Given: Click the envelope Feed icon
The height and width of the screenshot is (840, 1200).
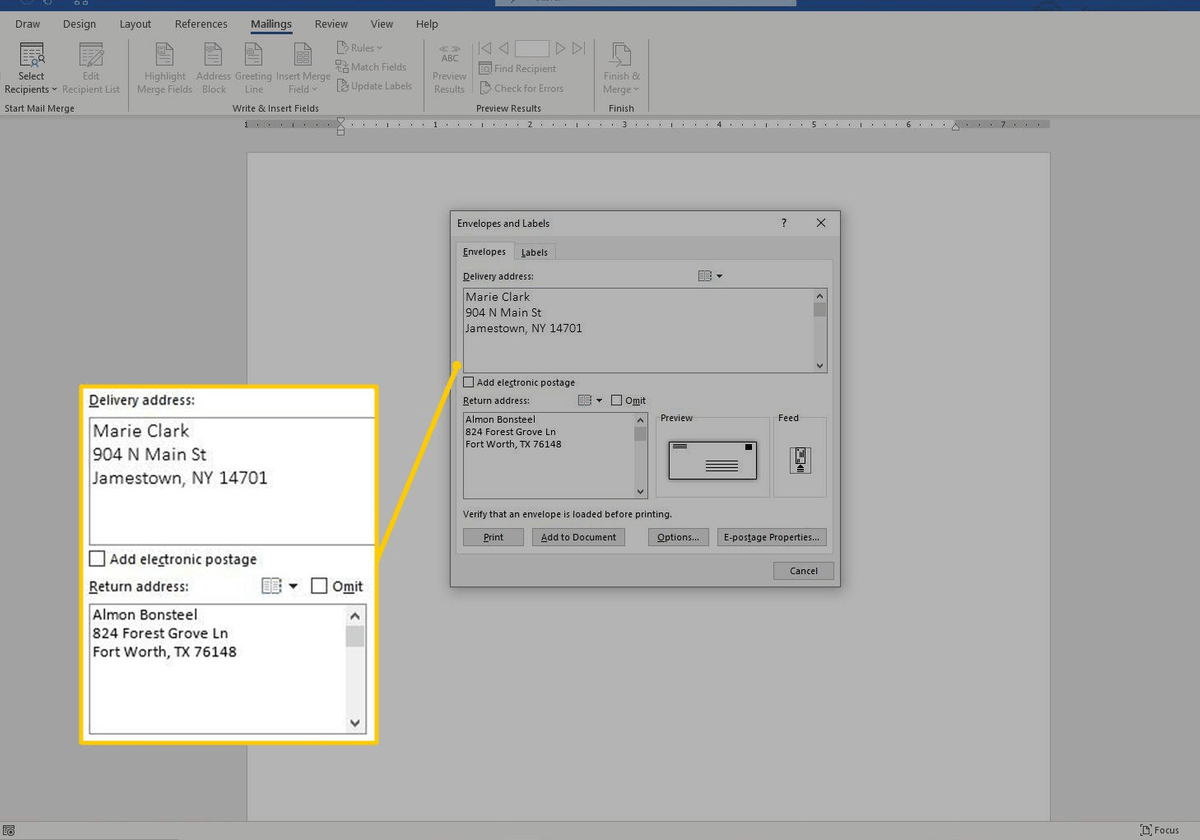Looking at the screenshot, I should tap(800, 460).
